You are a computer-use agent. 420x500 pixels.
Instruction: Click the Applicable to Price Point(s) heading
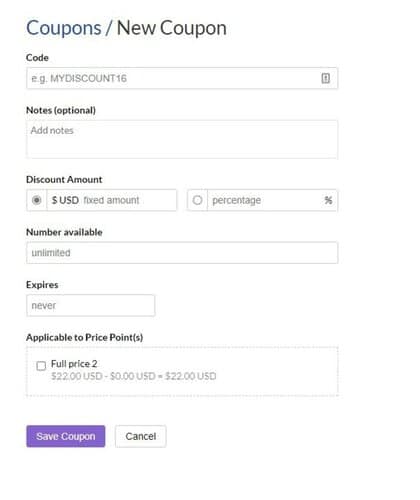pos(85,337)
